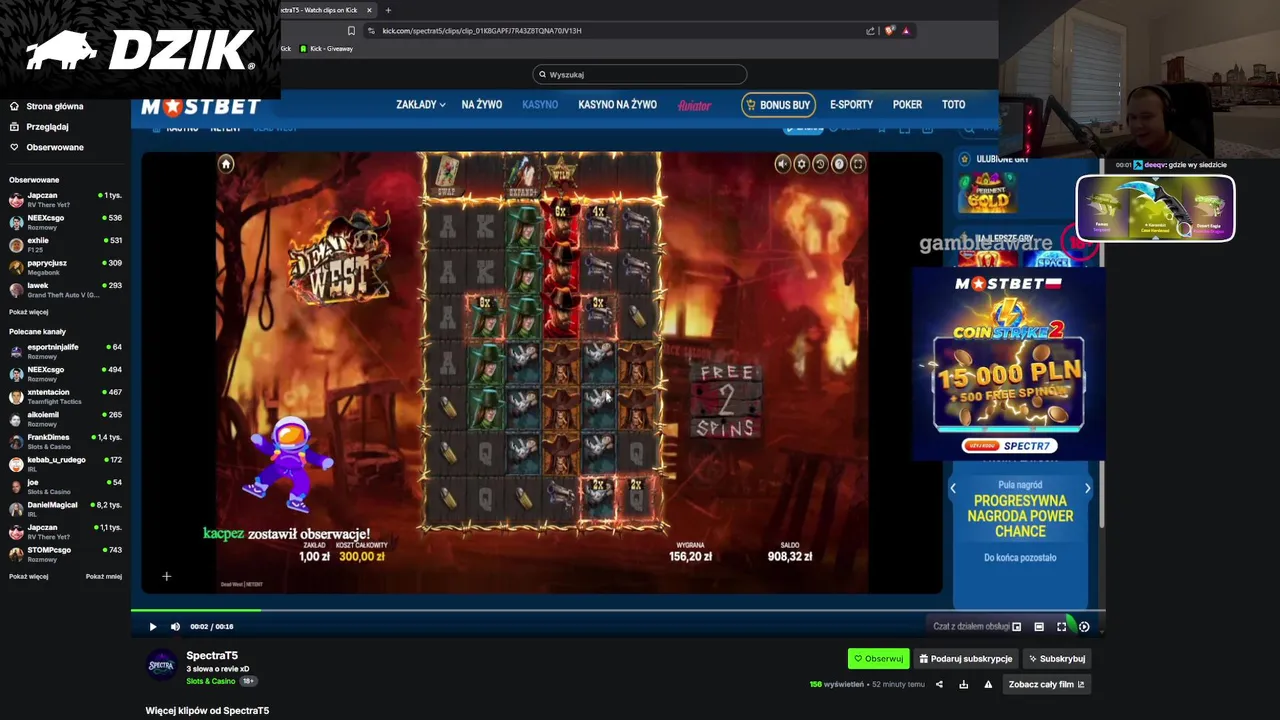Screen dimensions: 1280x720
Task: Mute the clip volume speaker icon
Action: [175, 627]
